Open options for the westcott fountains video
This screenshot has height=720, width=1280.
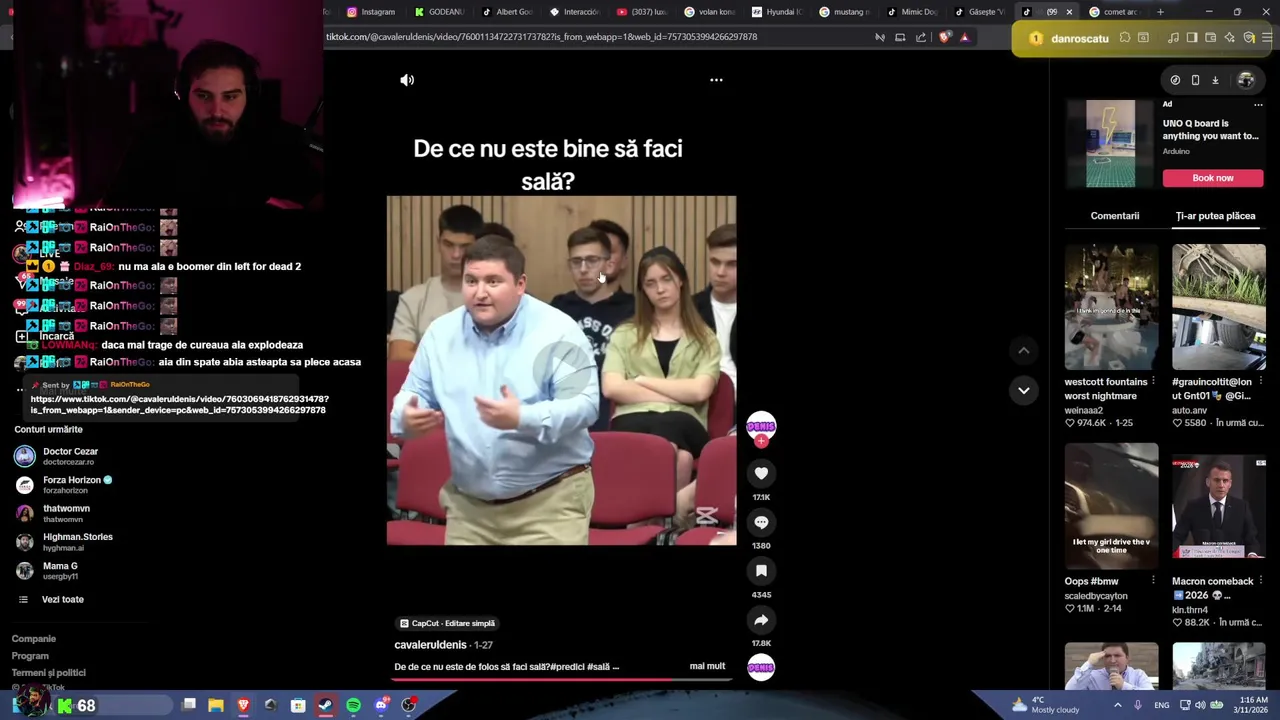pyautogui.click(x=1153, y=382)
